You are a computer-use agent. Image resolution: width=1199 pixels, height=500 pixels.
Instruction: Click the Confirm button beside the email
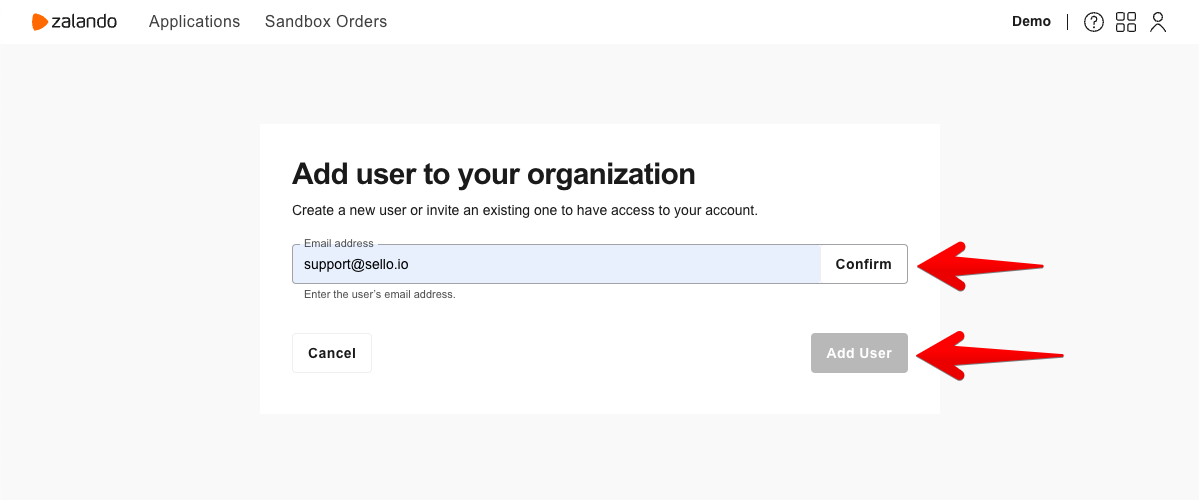tap(863, 264)
